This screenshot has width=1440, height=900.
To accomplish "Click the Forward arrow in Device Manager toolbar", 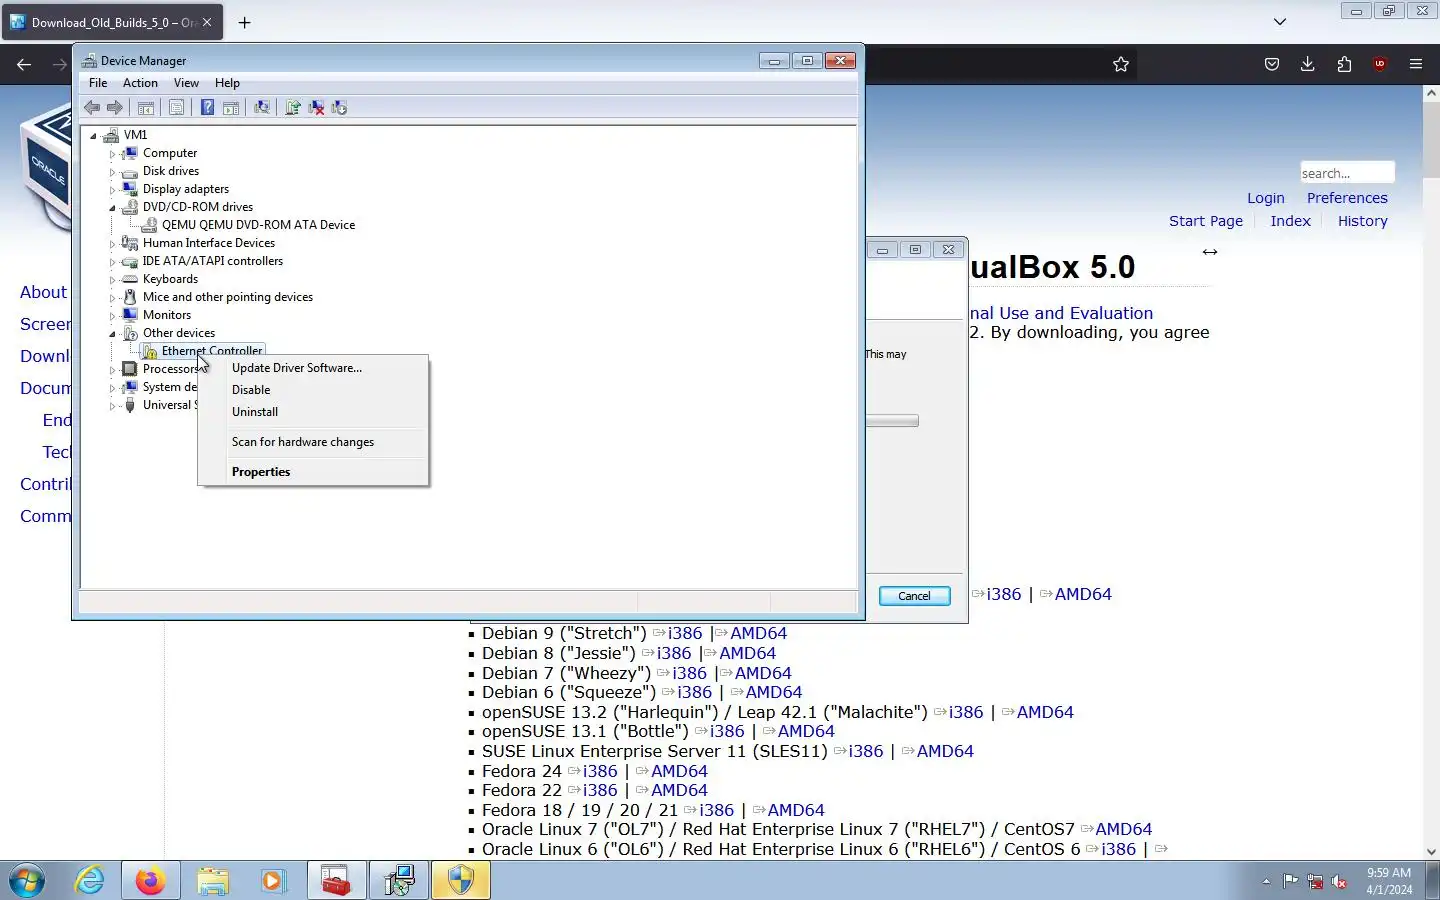I will [x=115, y=108].
